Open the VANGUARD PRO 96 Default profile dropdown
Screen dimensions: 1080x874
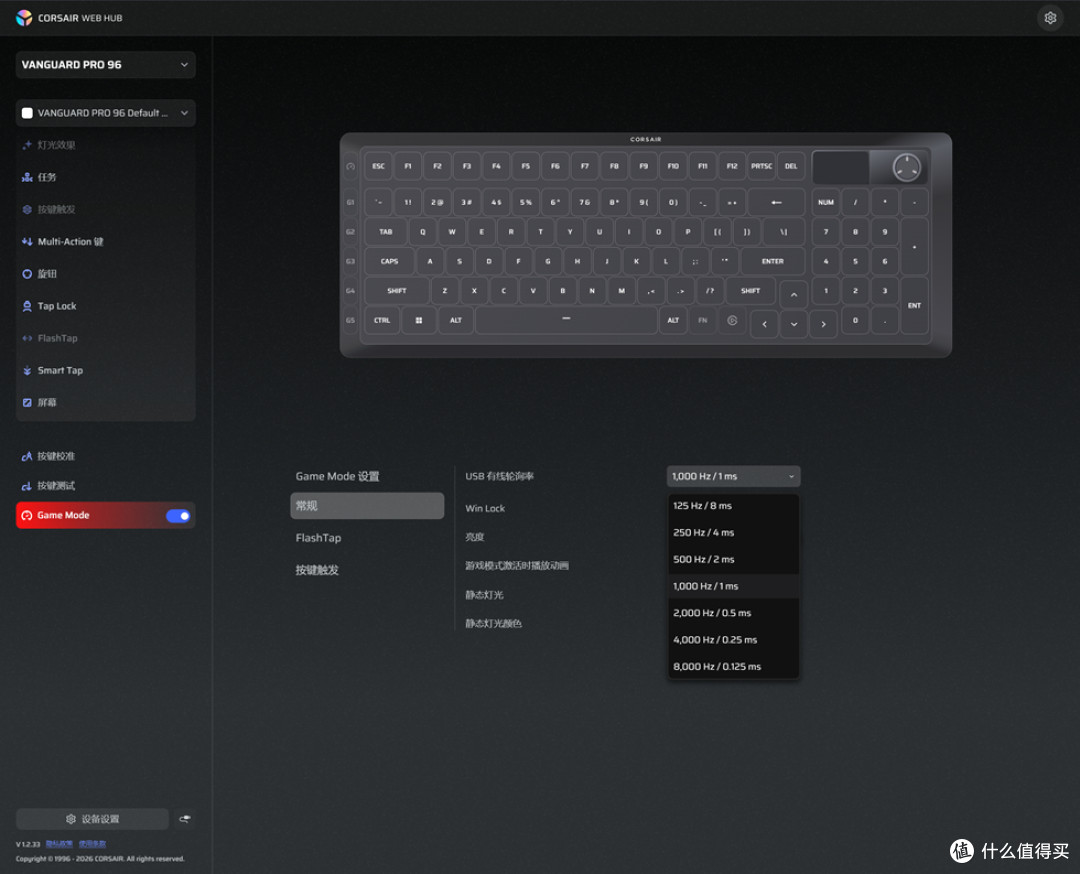tap(105, 113)
